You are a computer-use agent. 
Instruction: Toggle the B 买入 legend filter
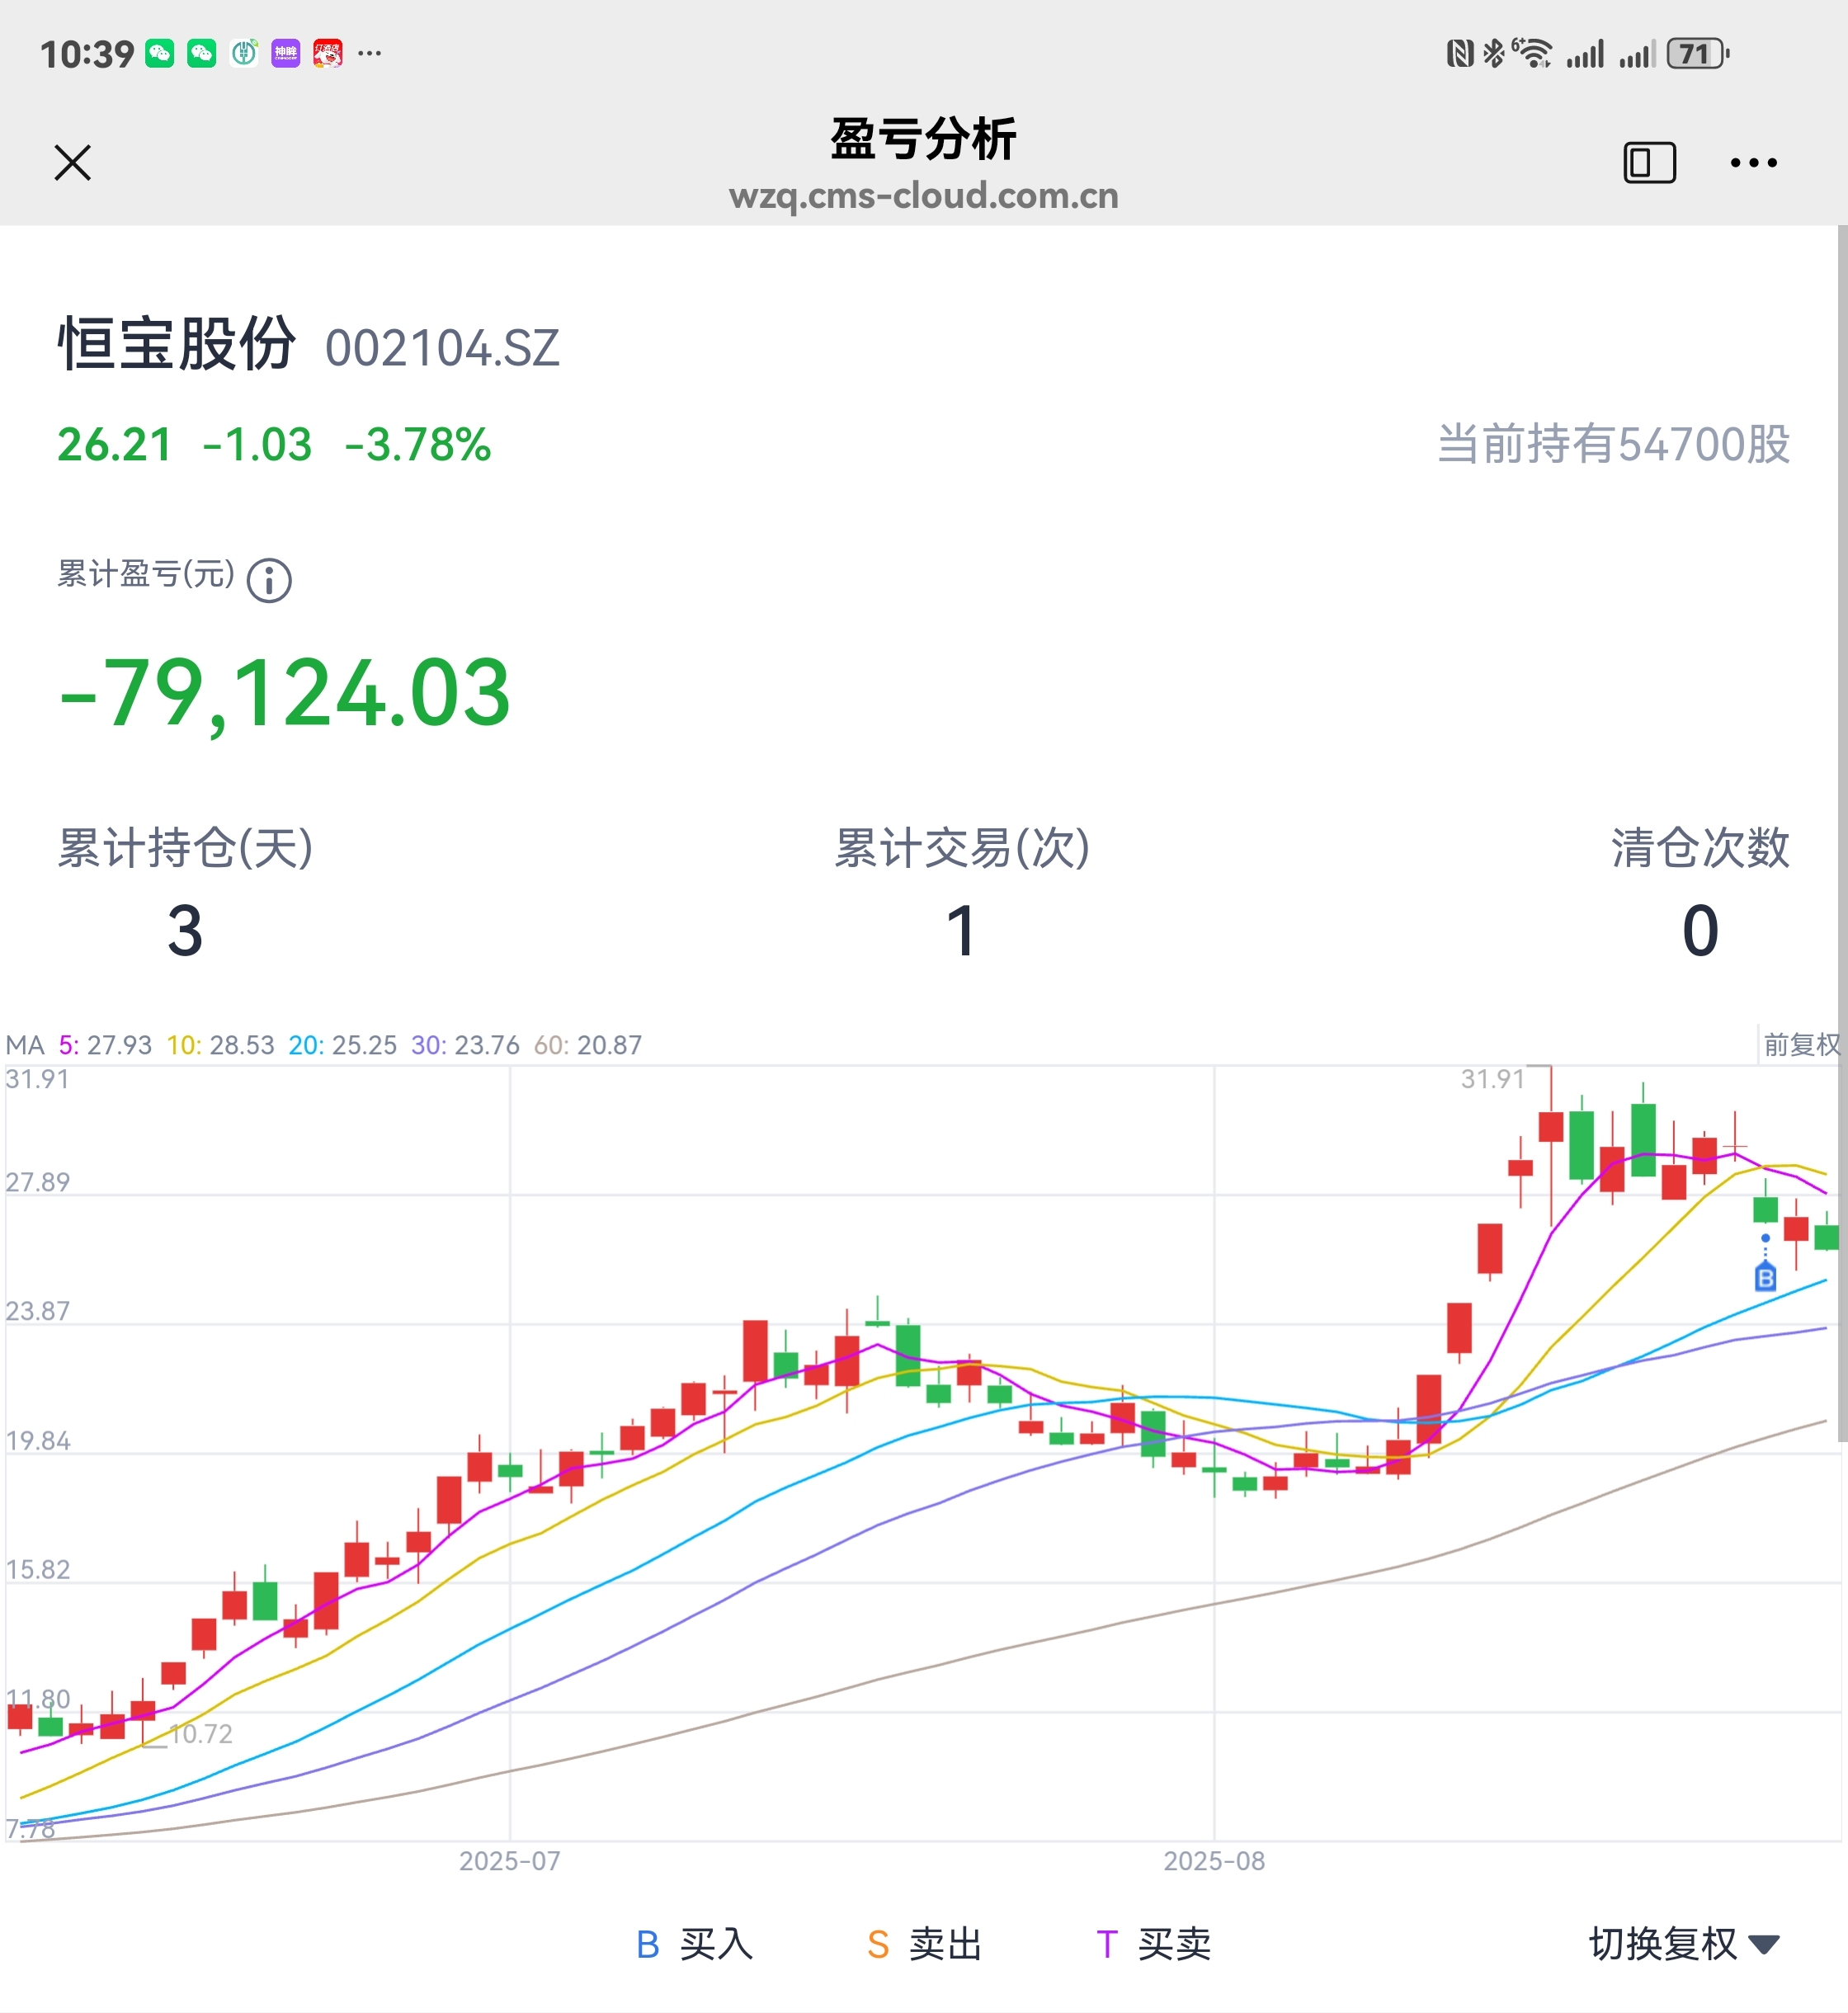point(694,1944)
